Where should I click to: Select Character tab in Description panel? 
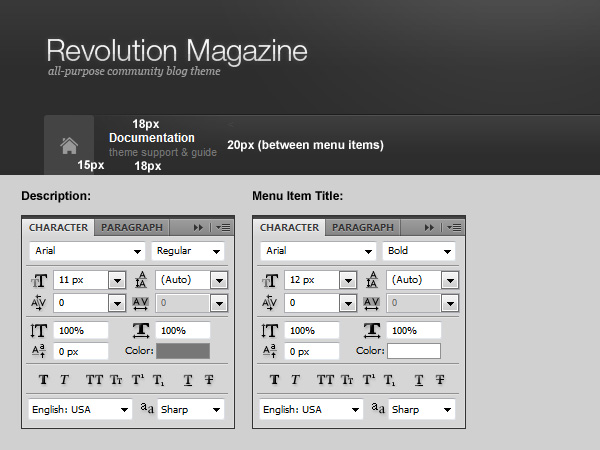tap(59, 228)
